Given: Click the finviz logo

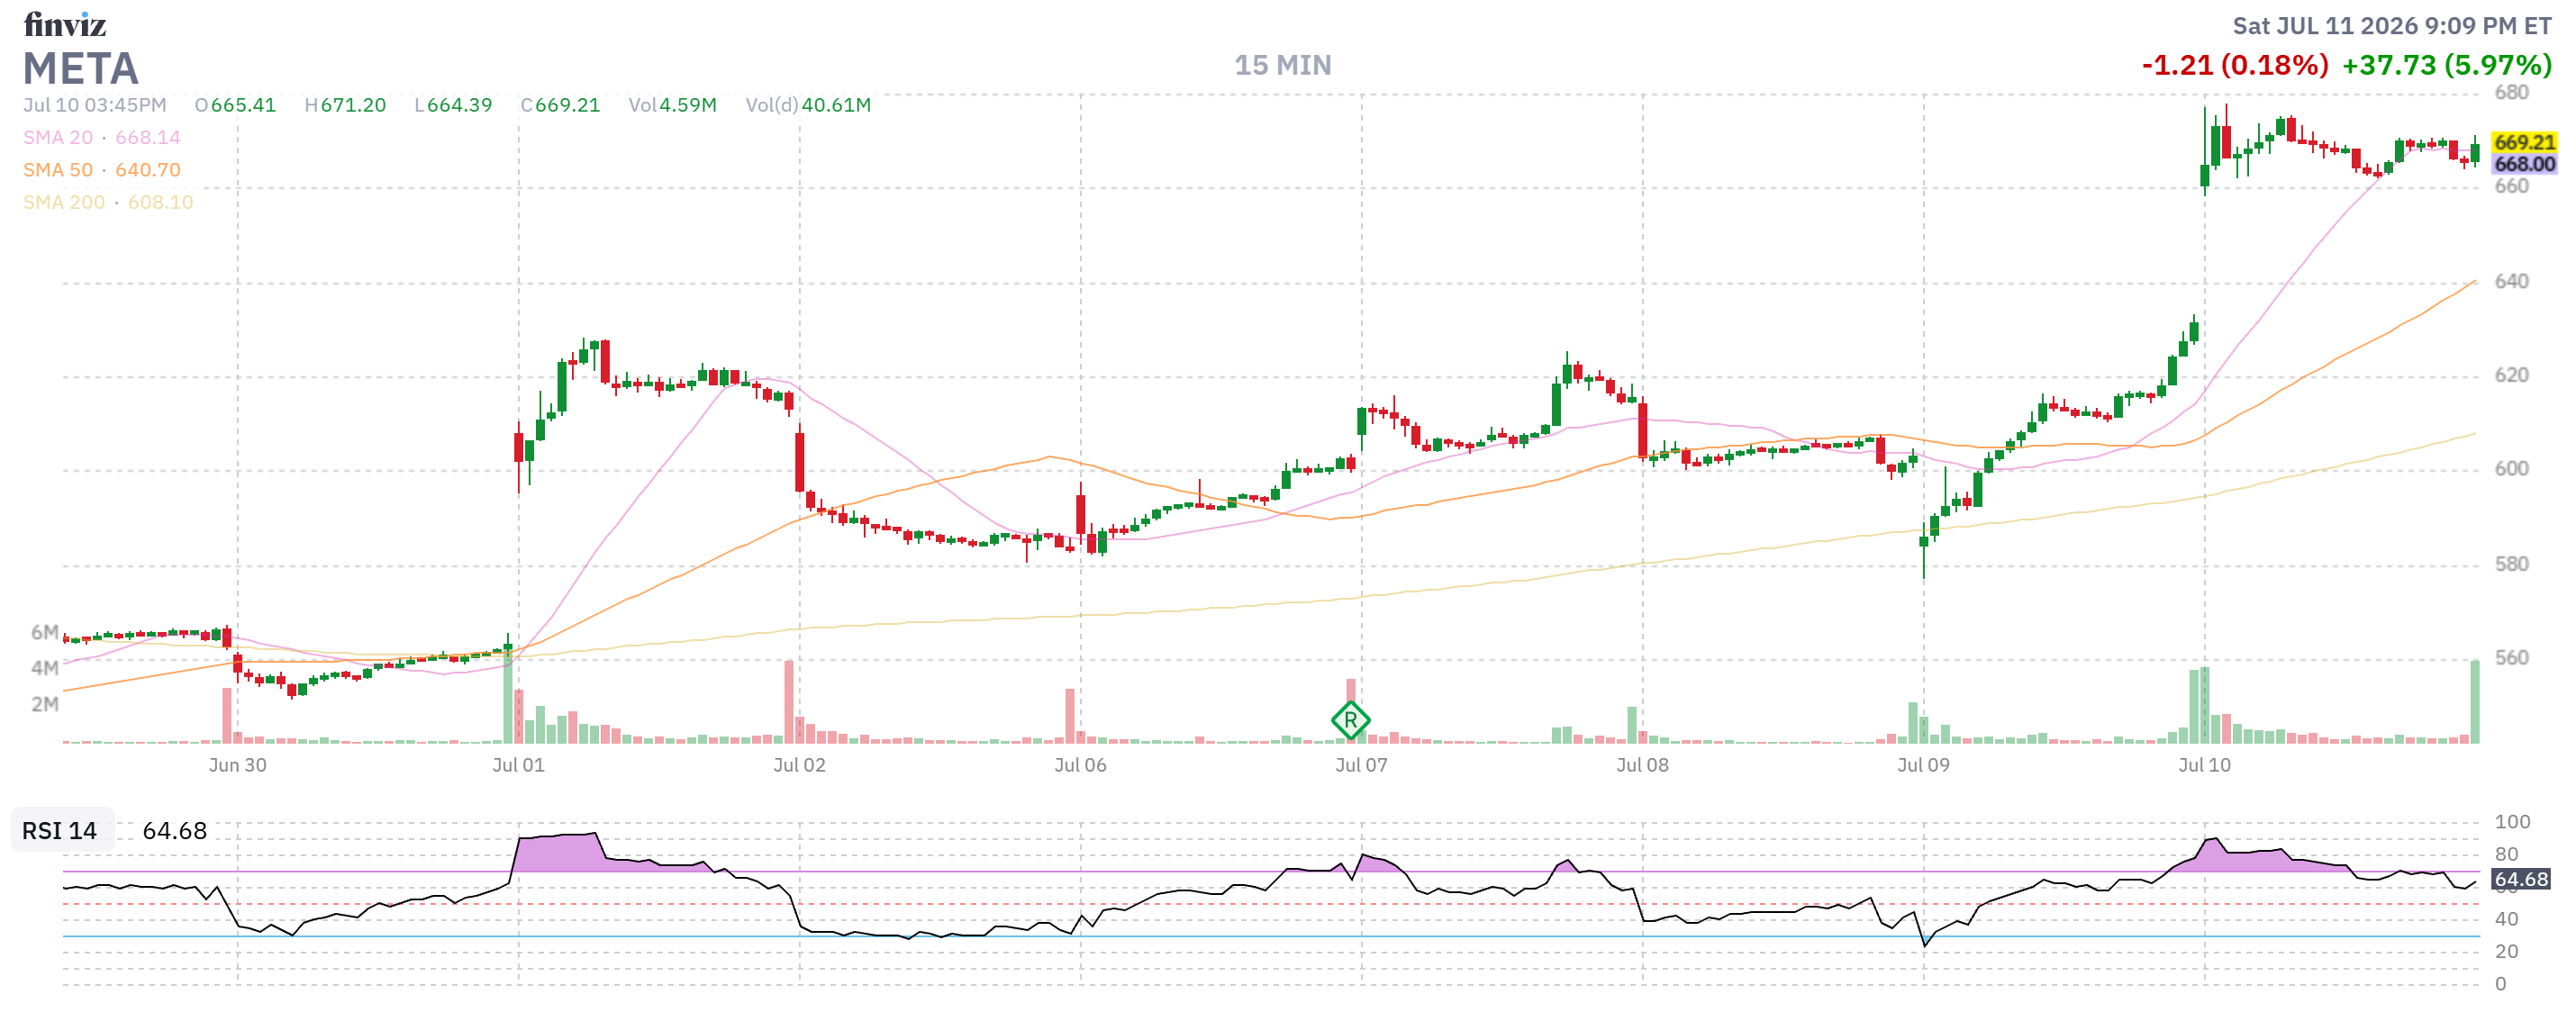Looking at the screenshot, I should point(65,24).
